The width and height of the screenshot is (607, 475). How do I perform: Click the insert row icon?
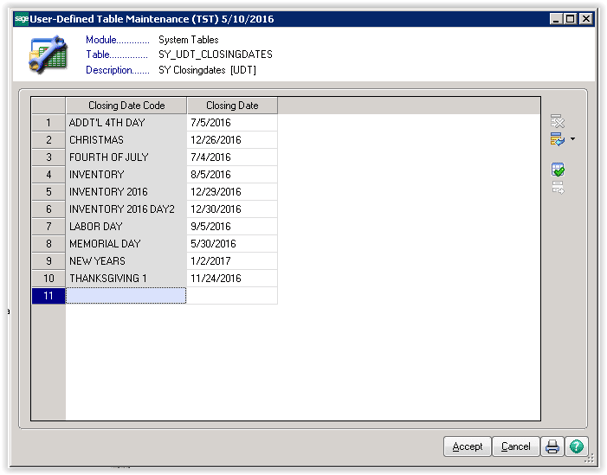click(x=556, y=140)
